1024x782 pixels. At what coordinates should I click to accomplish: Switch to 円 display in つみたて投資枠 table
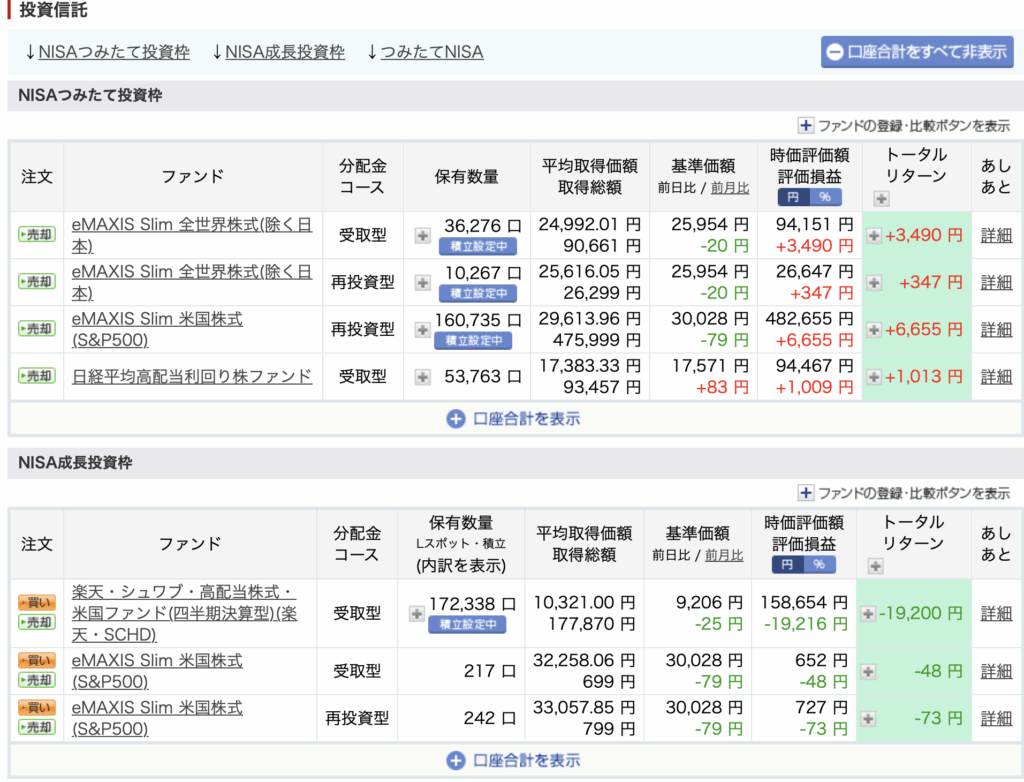click(793, 197)
